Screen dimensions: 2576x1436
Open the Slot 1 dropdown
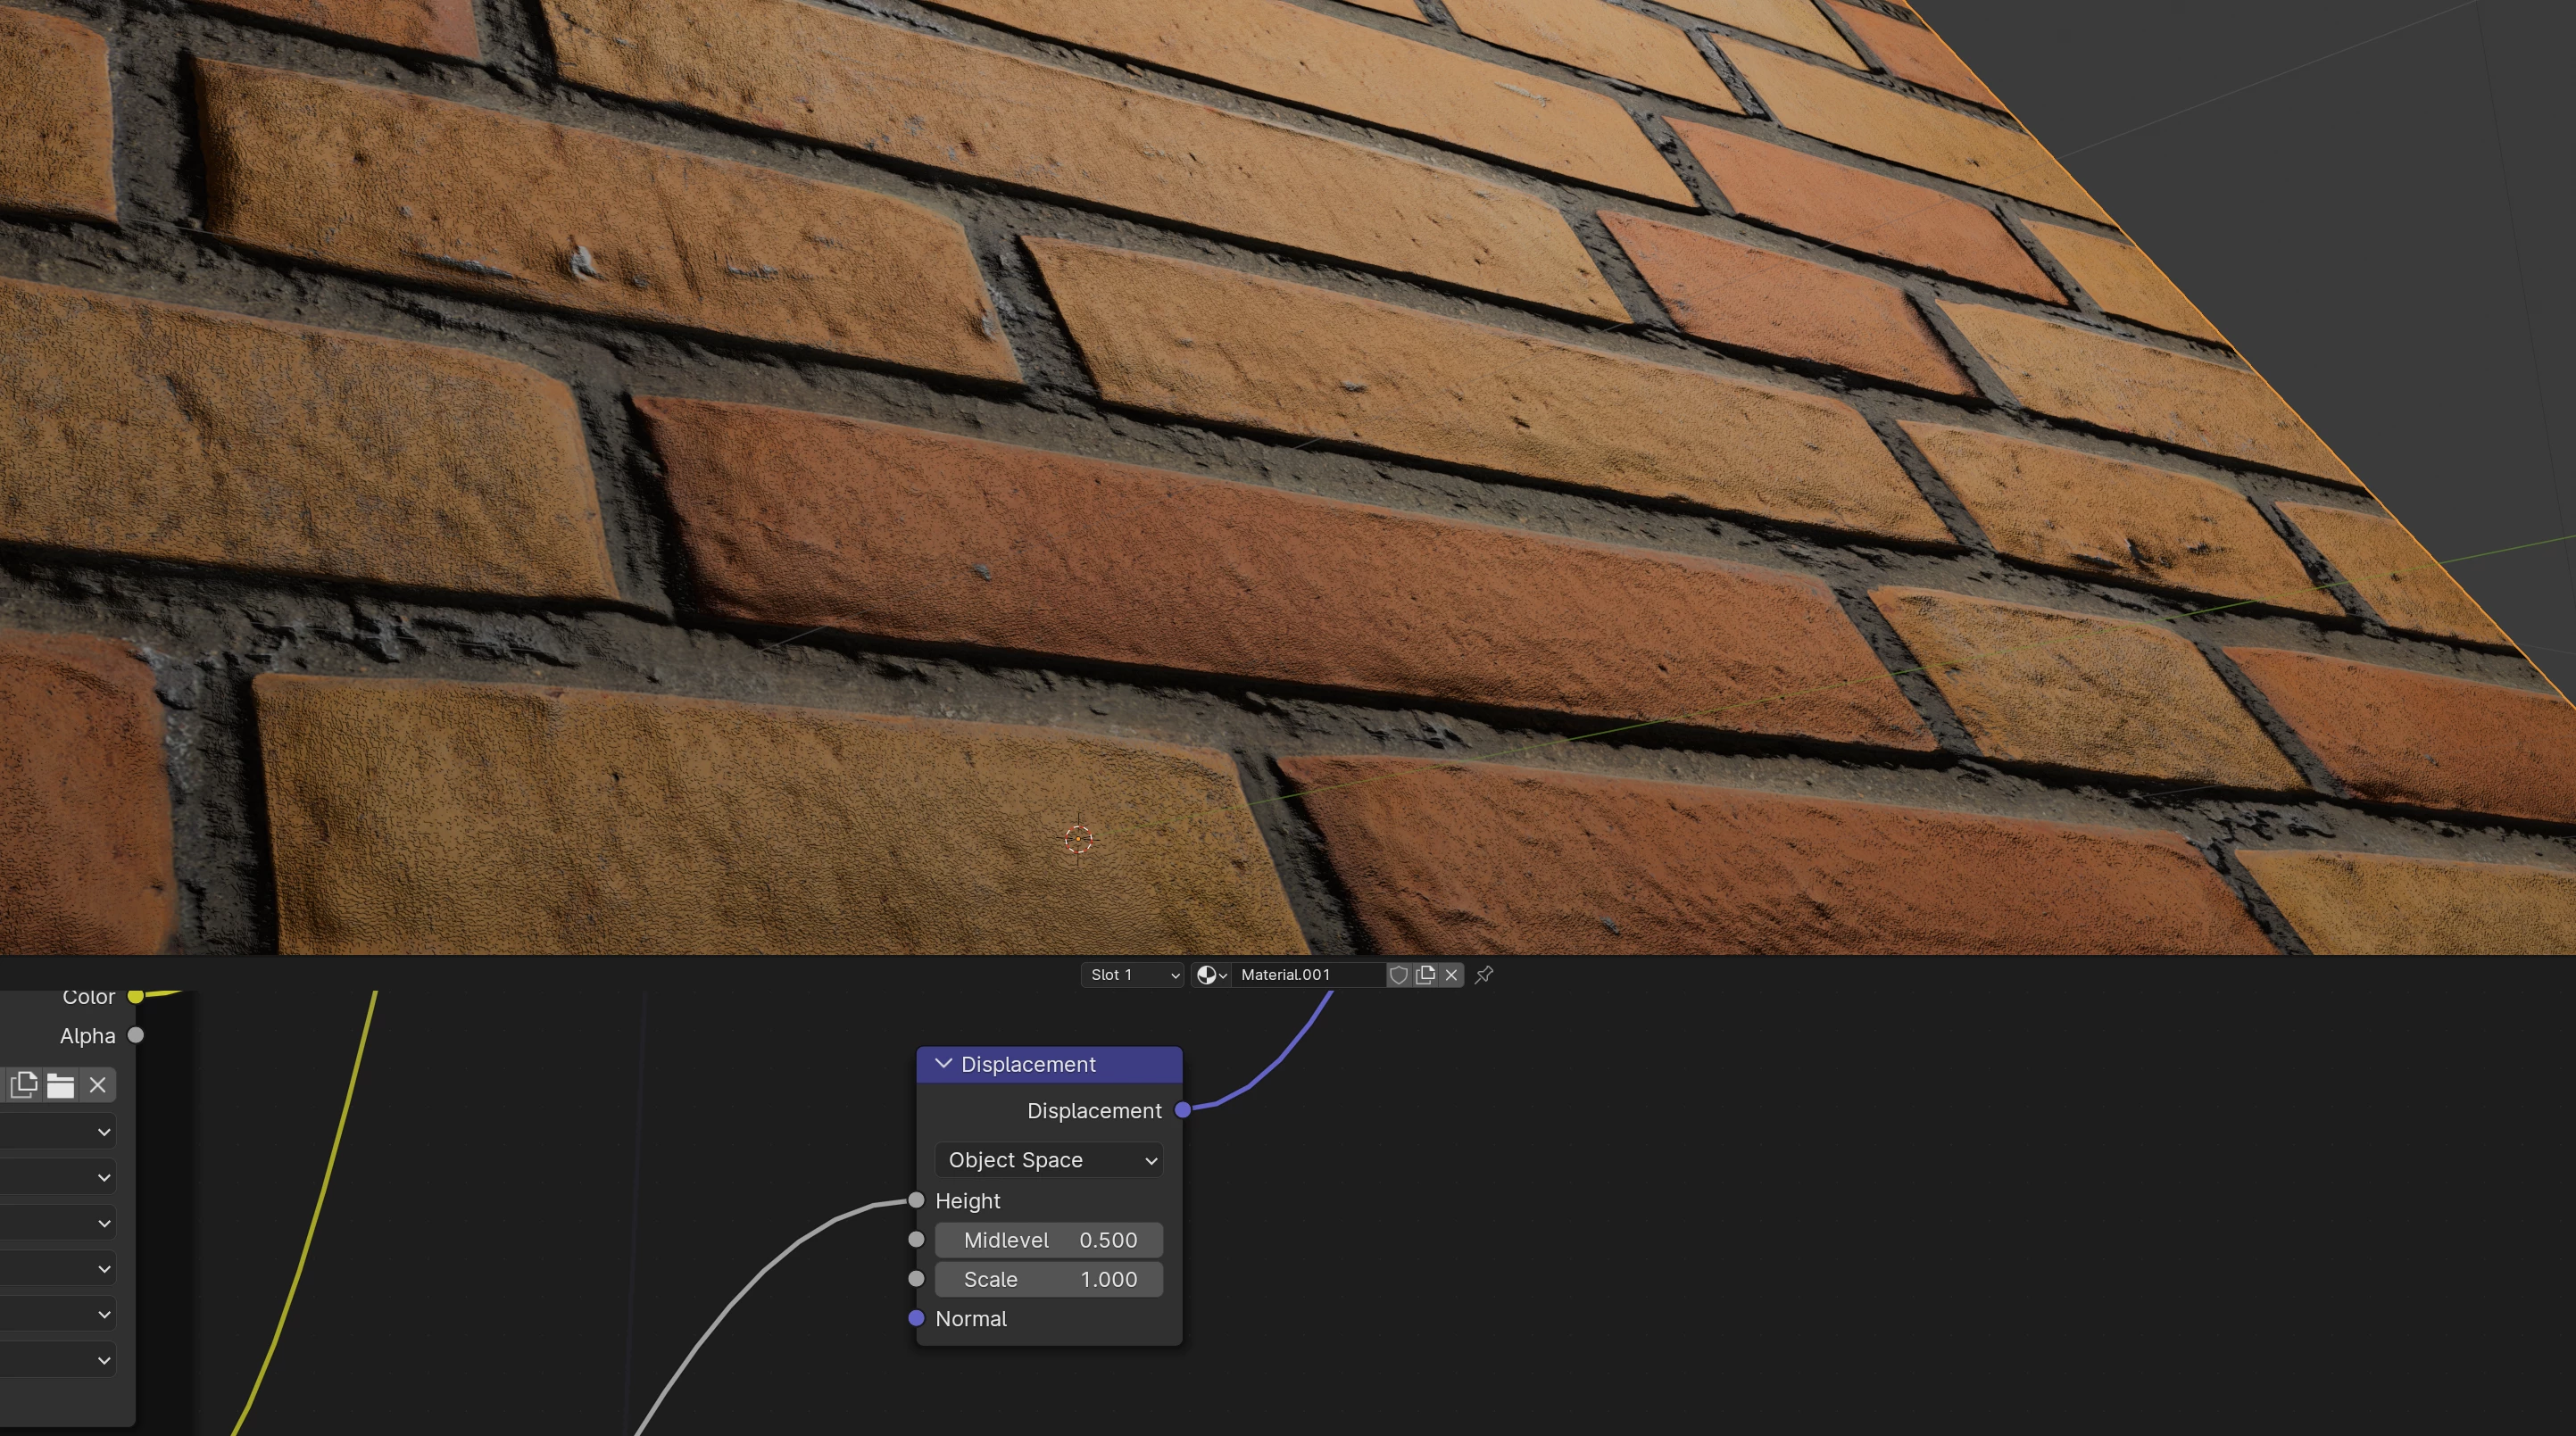(x=1132, y=974)
